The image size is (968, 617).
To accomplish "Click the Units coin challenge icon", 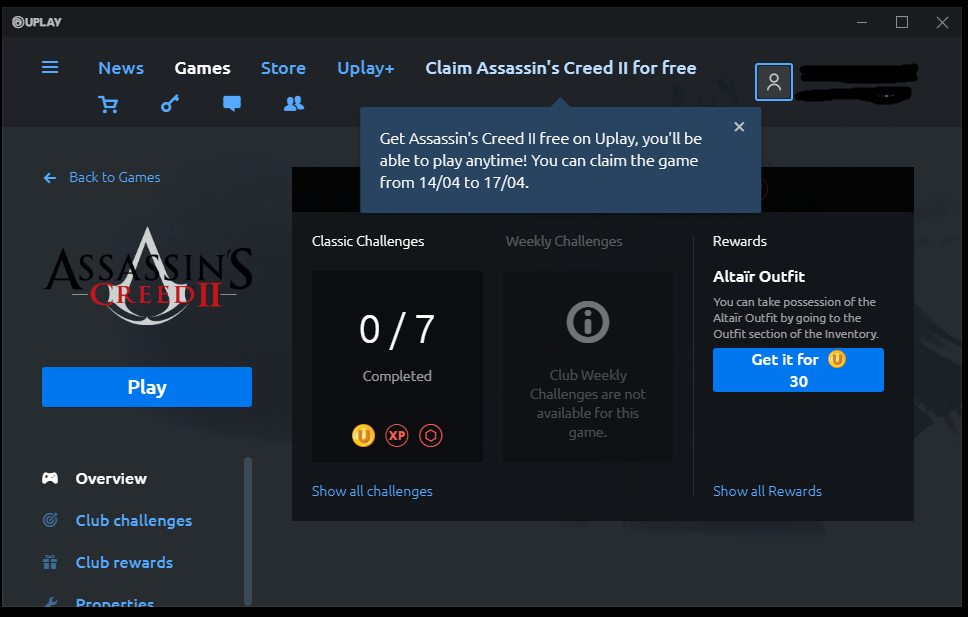I will pos(364,435).
